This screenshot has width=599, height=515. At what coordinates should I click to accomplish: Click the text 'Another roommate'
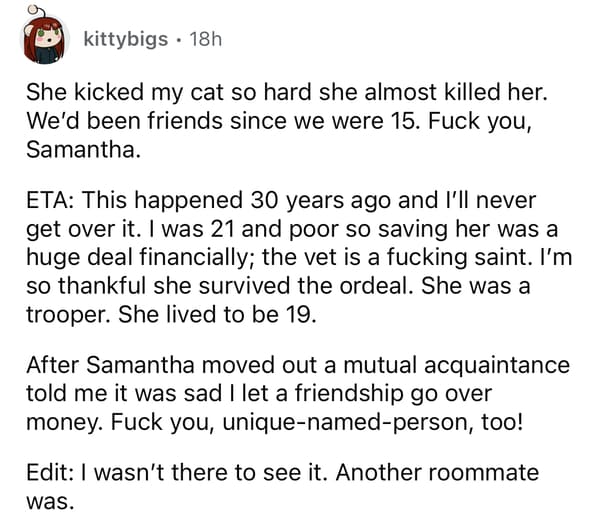[x=437, y=473]
